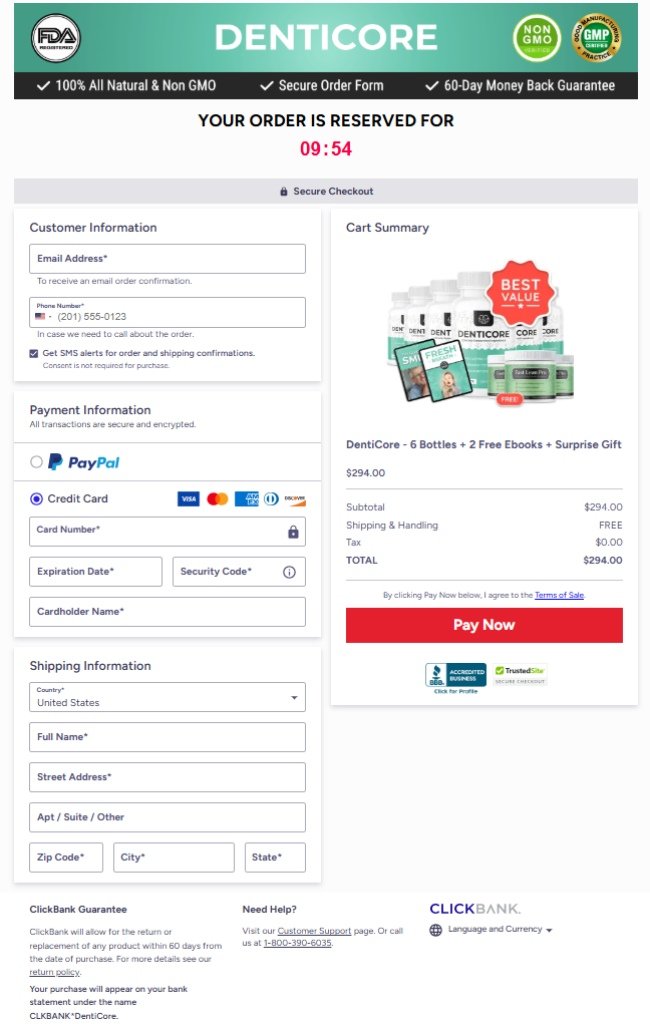Image resolution: width=650 pixels, height=1024 pixels.
Task: Click the TrustedSite secure checkout badge
Action: (518, 673)
